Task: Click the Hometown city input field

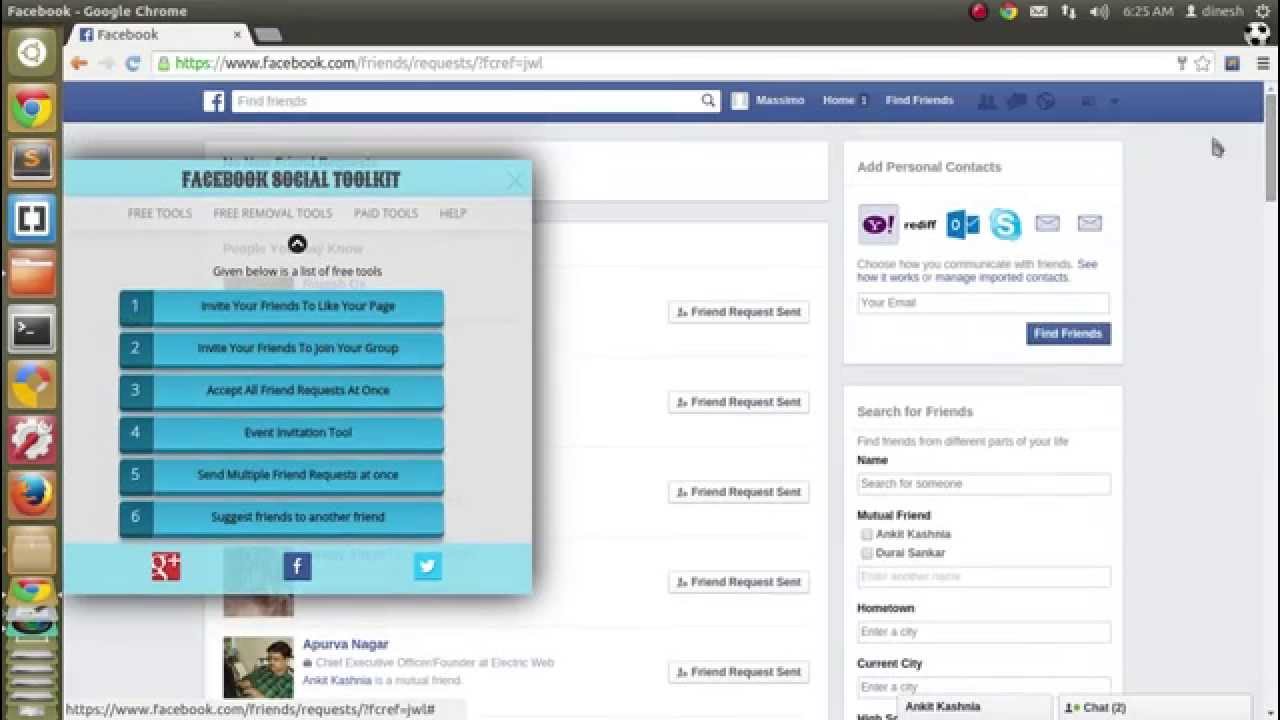Action: (x=983, y=632)
